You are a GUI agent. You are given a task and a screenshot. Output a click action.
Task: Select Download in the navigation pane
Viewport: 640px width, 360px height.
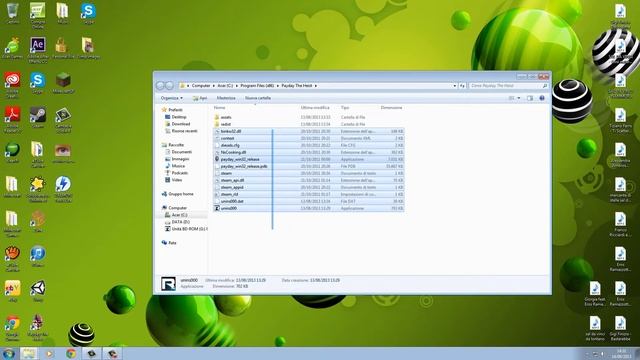[178, 124]
